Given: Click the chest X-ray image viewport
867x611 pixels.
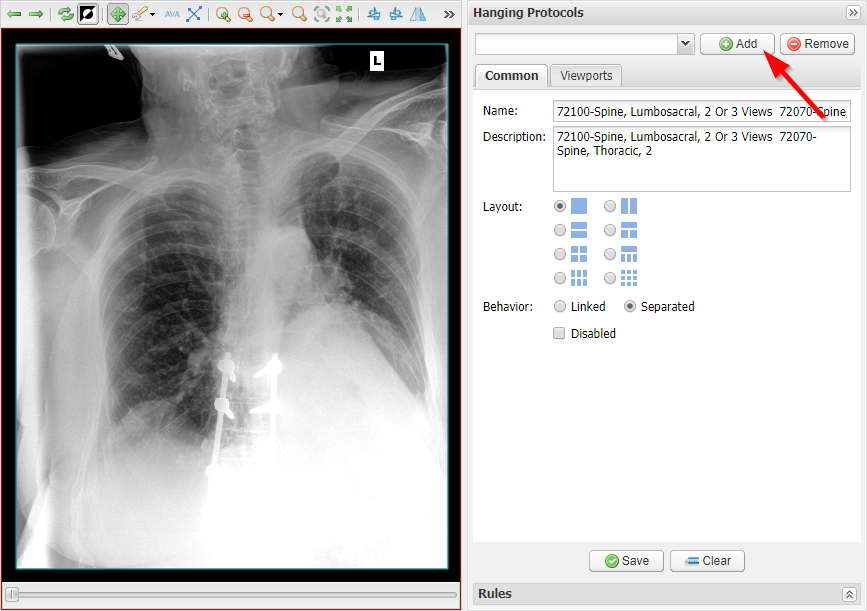Looking at the screenshot, I should [232, 306].
